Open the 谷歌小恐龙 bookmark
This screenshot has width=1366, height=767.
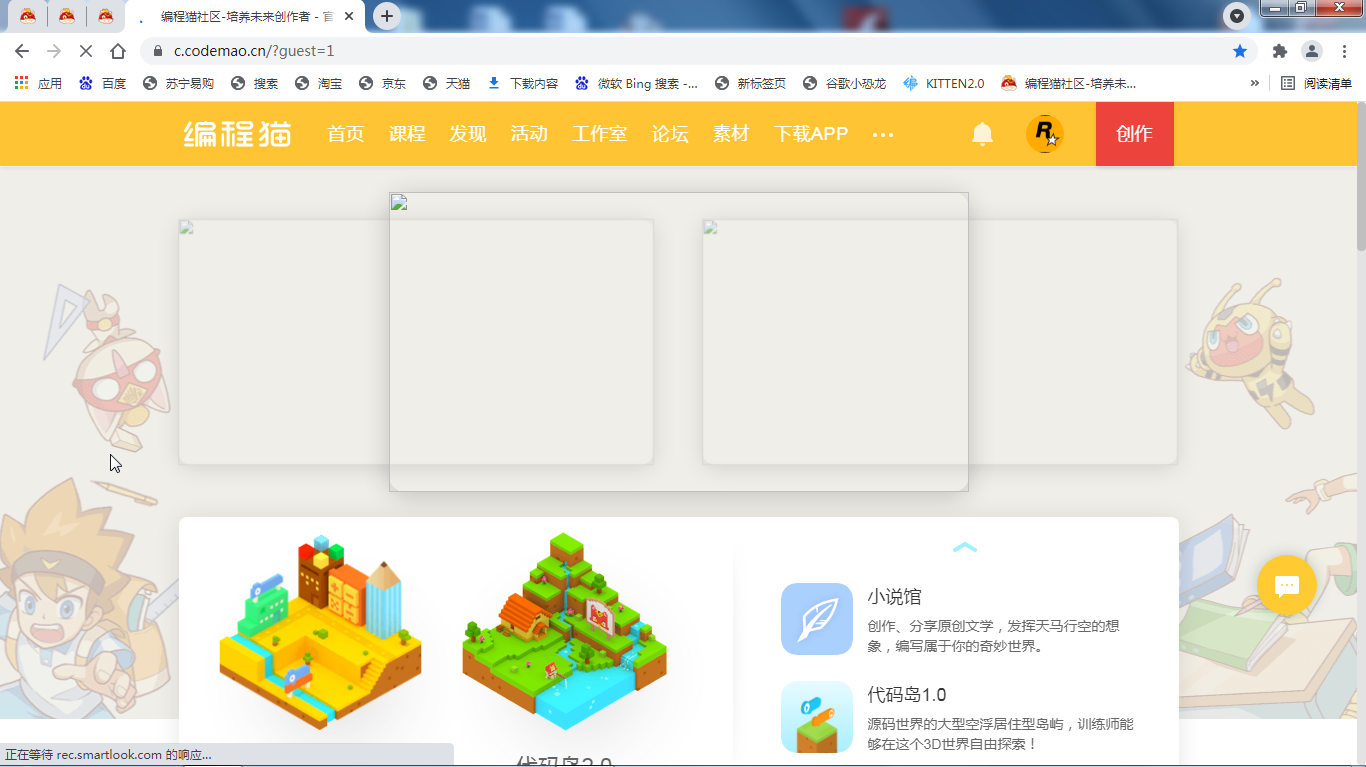[x=844, y=84]
